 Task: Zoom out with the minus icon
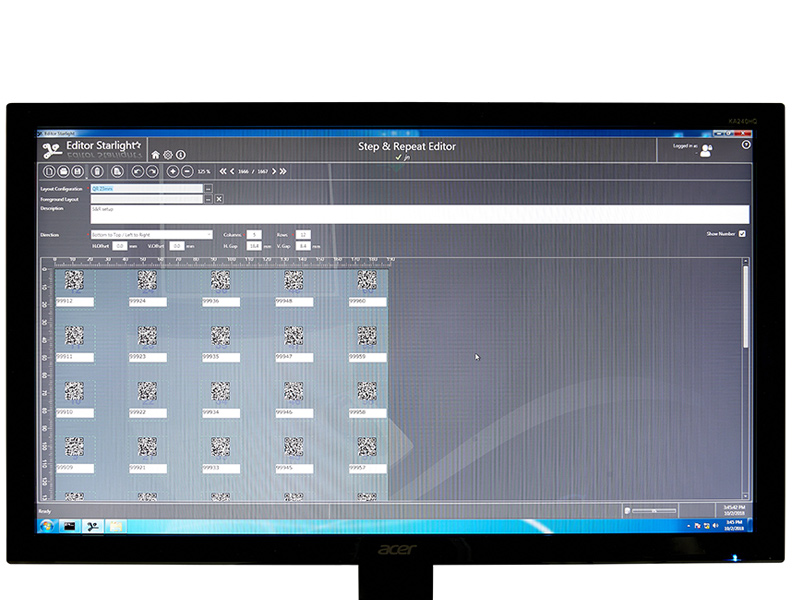187,171
